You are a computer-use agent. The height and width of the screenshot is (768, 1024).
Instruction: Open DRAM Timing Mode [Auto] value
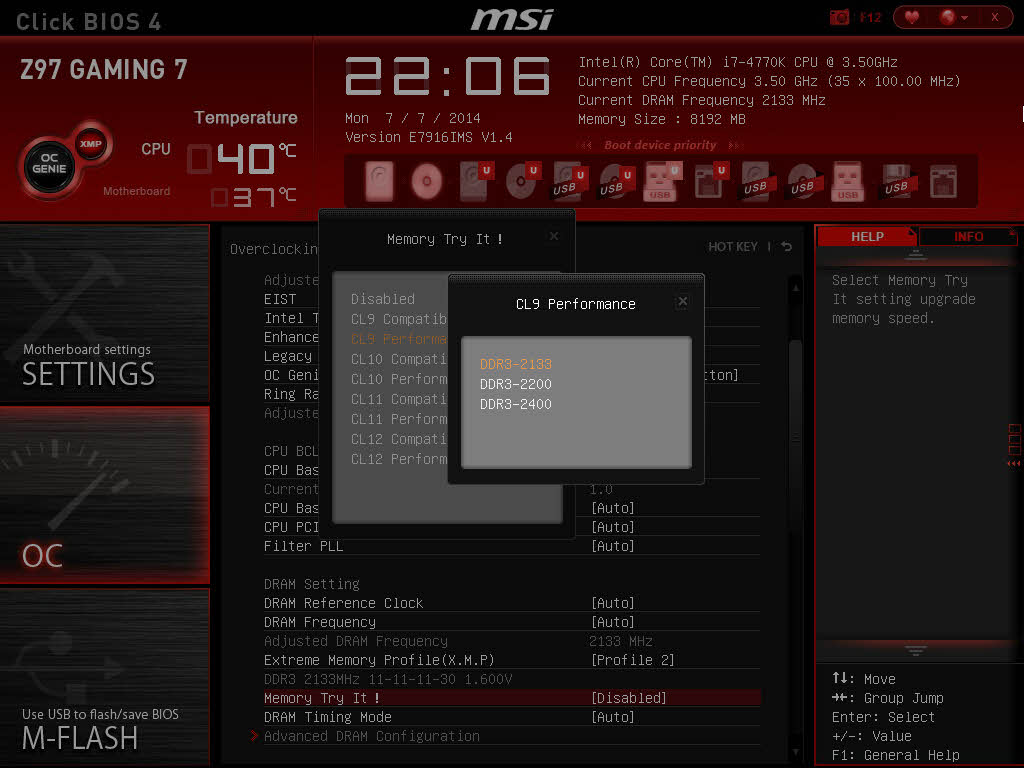[x=613, y=717]
